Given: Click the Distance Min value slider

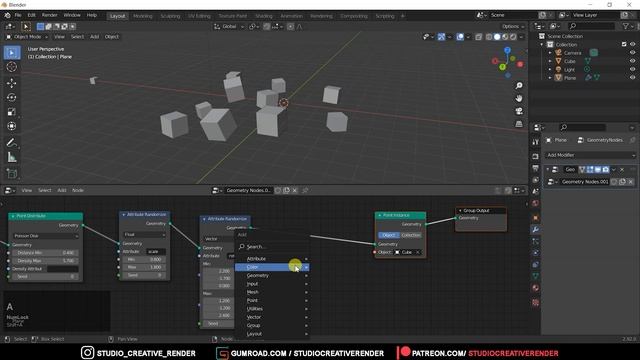Looking at the screenshot, I should pyautogui.click(x=45, y=253).
